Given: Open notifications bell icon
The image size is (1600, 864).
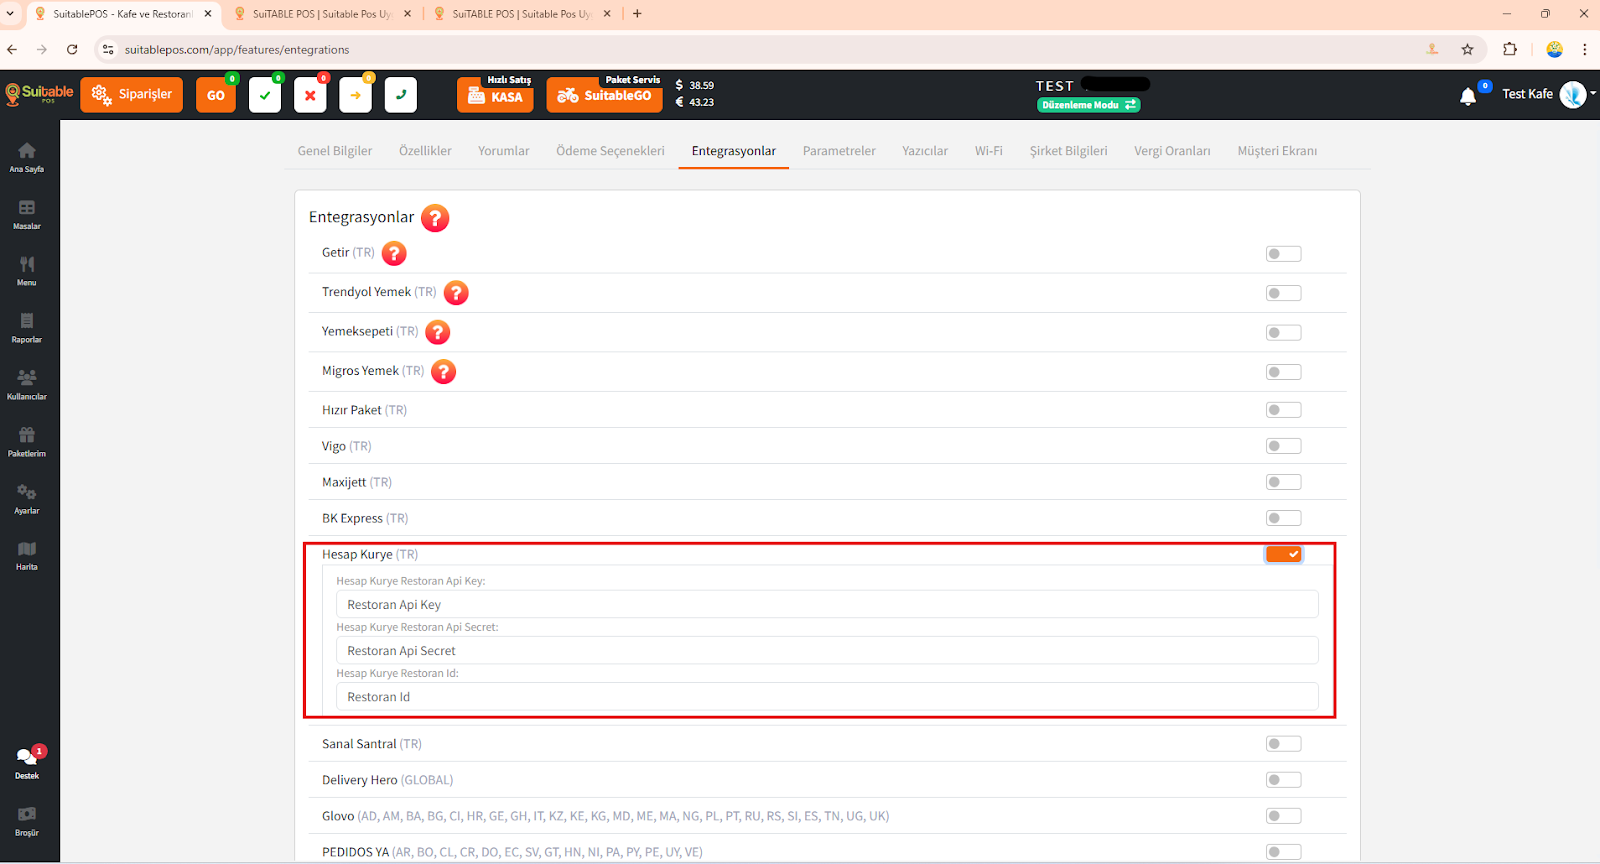Looking at the screenshot, I should point(1468,96).
